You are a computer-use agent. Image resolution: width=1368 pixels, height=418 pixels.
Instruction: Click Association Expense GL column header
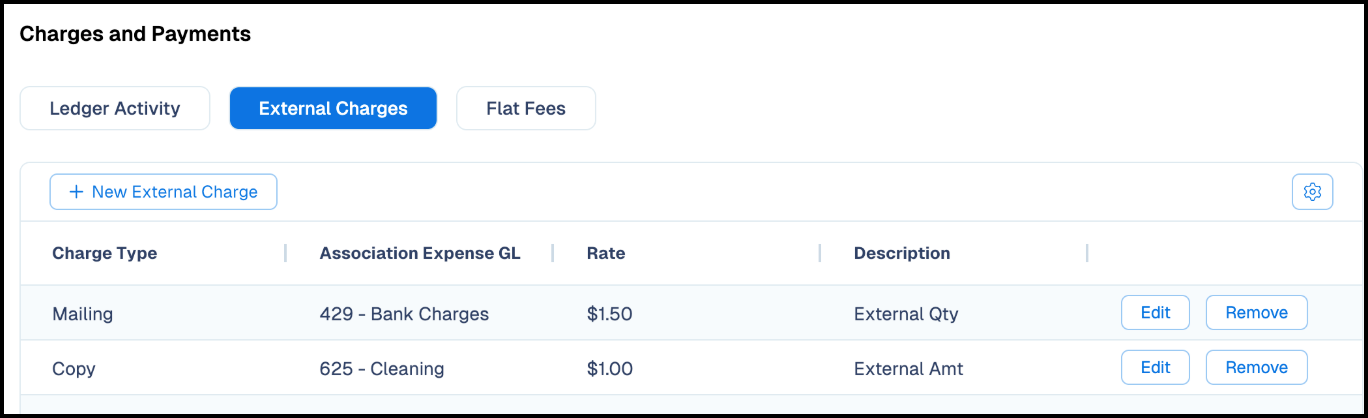pyautogui.click(x=420, y=253)
